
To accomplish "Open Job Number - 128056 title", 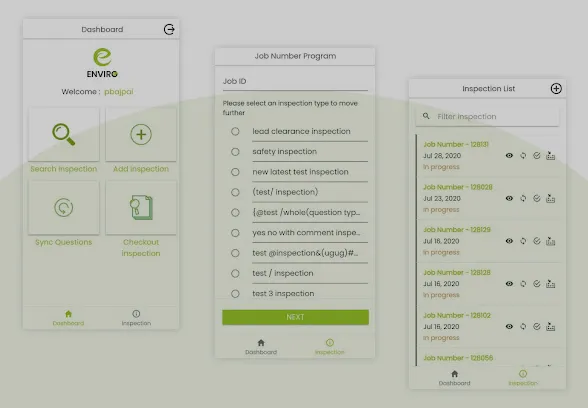I will [458, 358].
